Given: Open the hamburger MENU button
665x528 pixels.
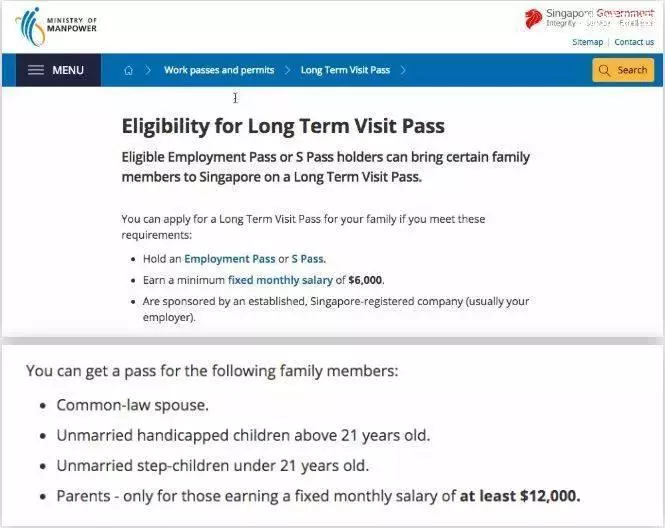Looking at the screenshot, I should [x=59, y=70].
